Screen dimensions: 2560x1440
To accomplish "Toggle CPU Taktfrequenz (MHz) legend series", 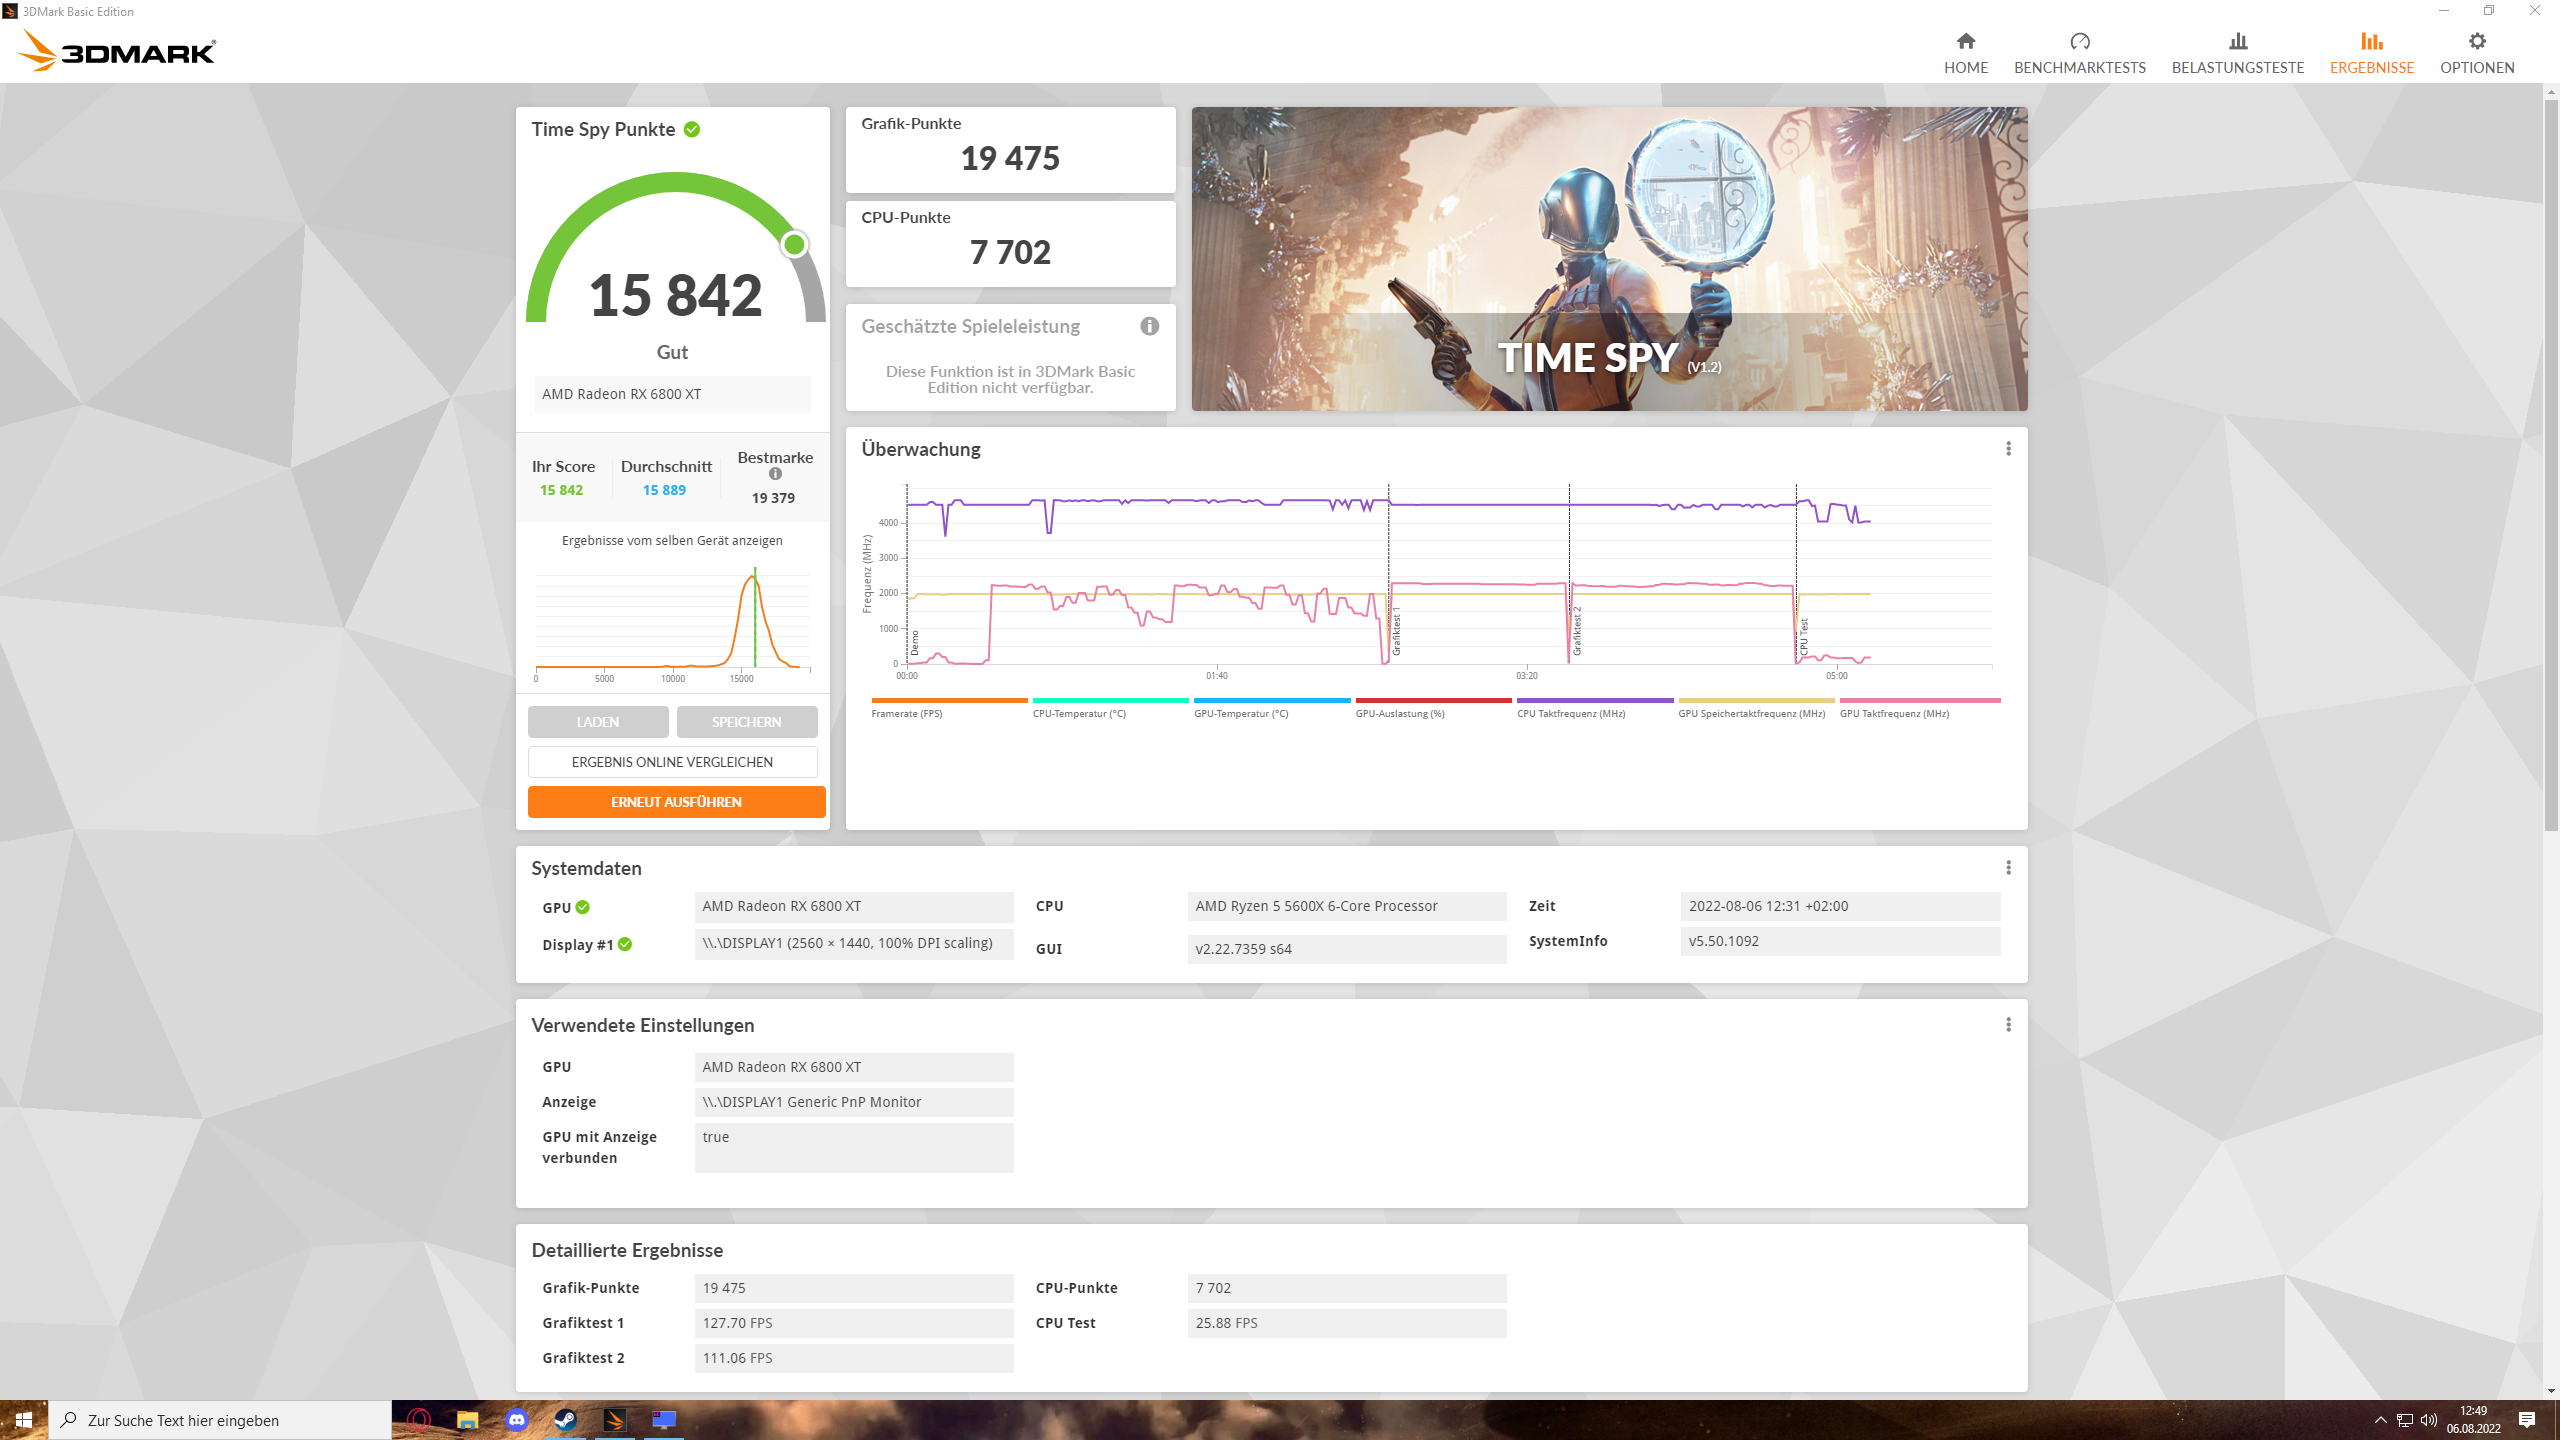I will tap(1570, 713).
